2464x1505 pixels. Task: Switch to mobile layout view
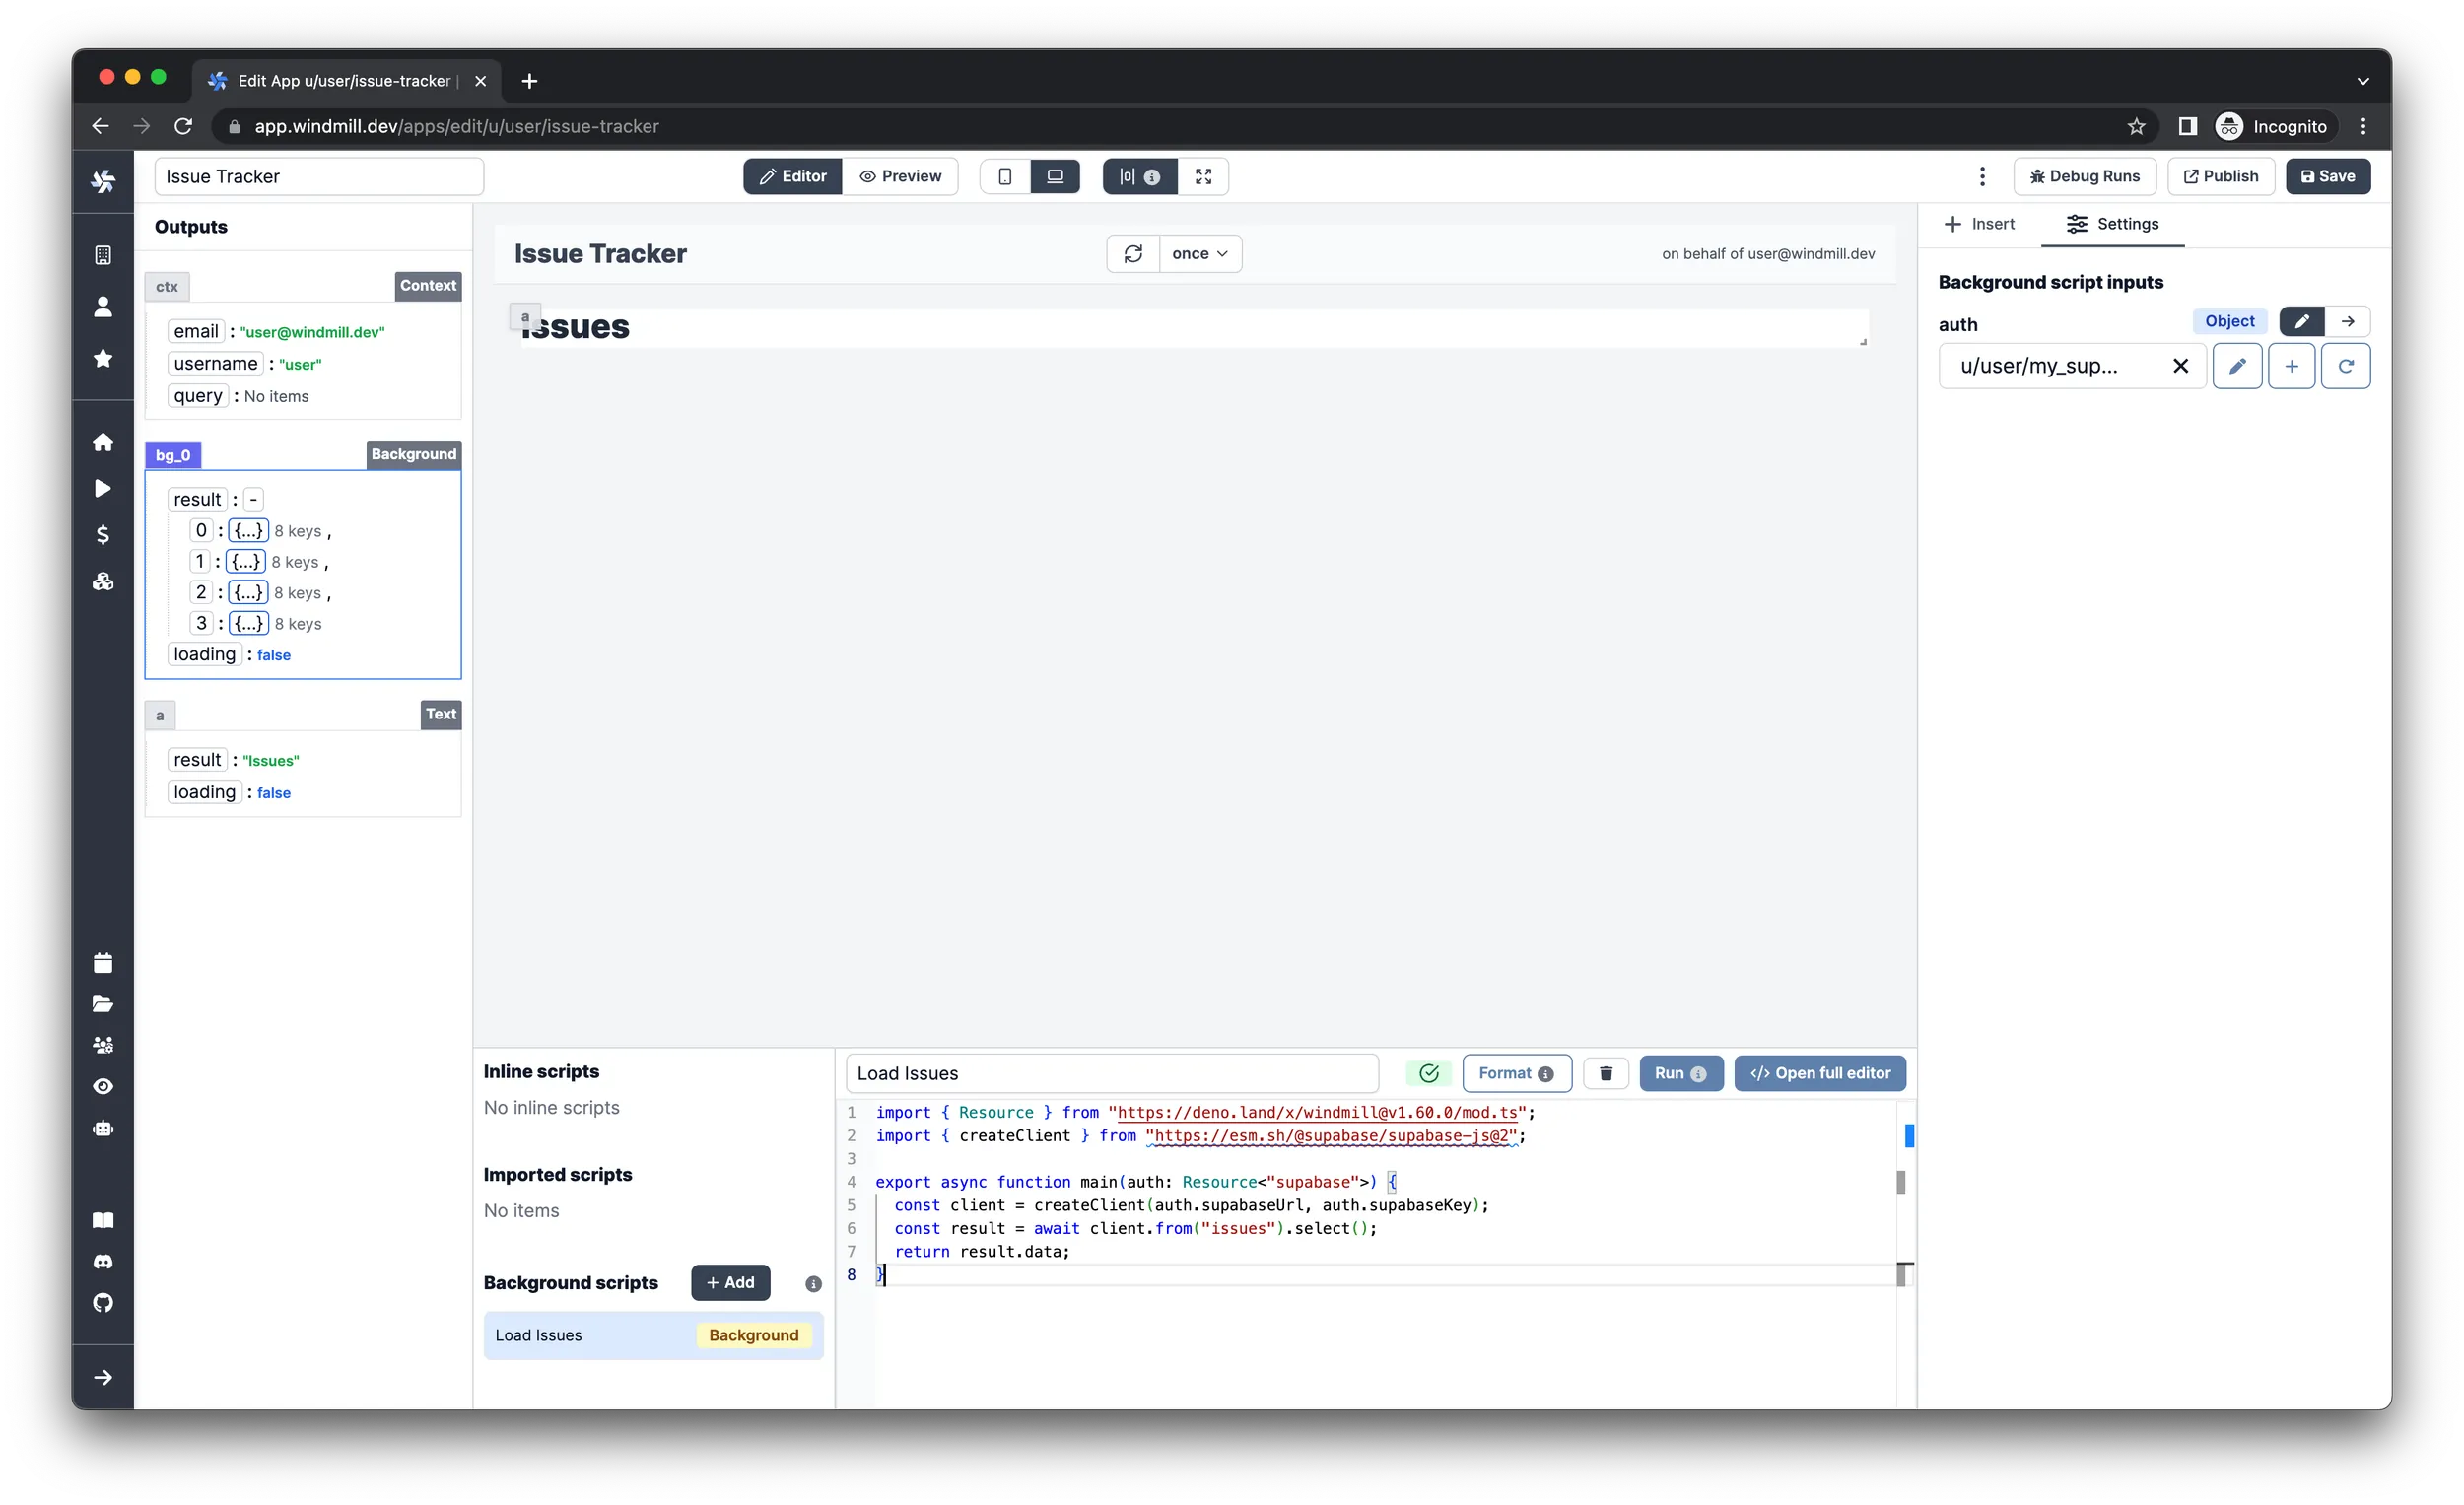point(1005,176)
